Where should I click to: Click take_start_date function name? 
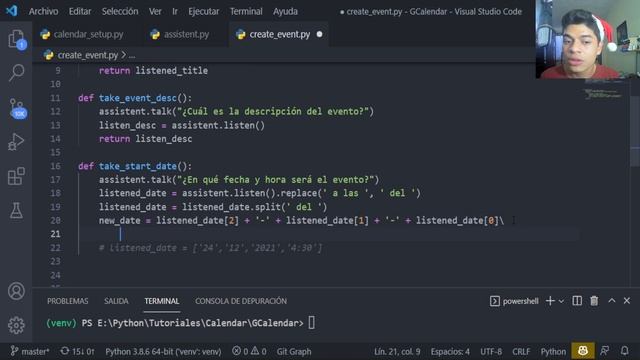tap(138, 166)
